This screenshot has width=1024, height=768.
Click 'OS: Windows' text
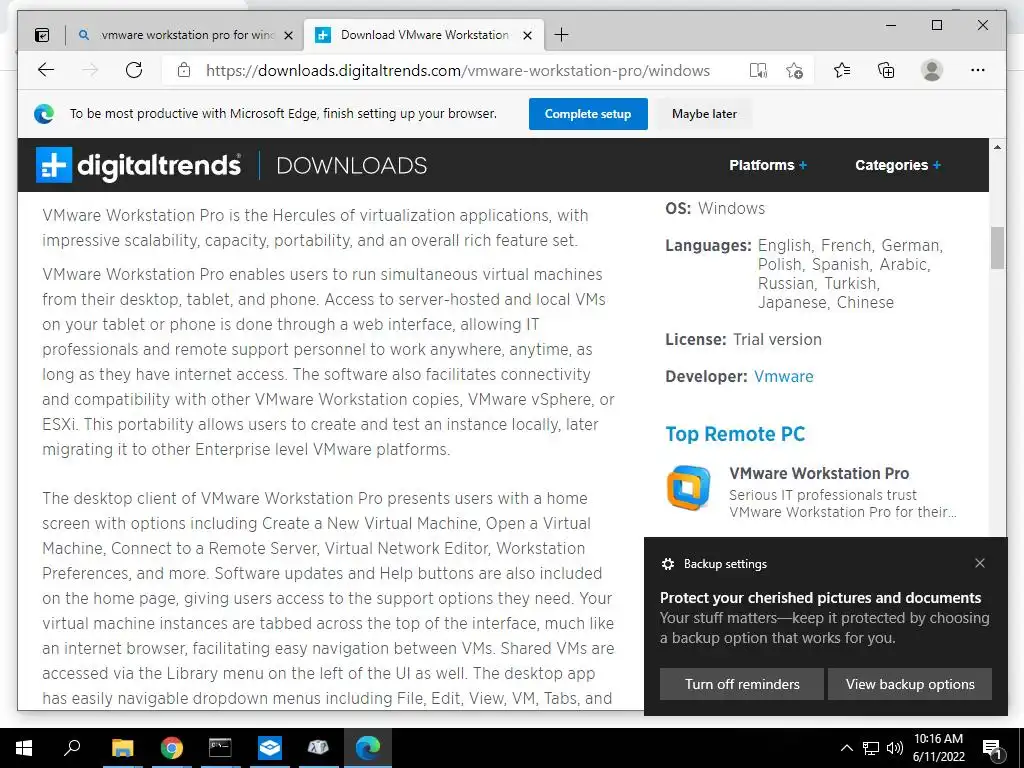click(715, 208)
